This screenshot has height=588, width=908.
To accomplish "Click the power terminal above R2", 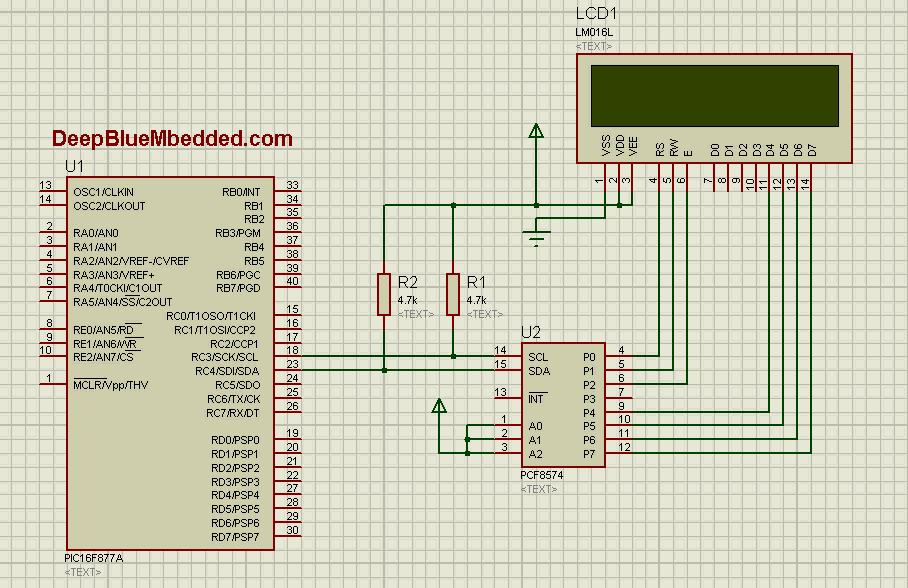I will [x=537, y=131].
